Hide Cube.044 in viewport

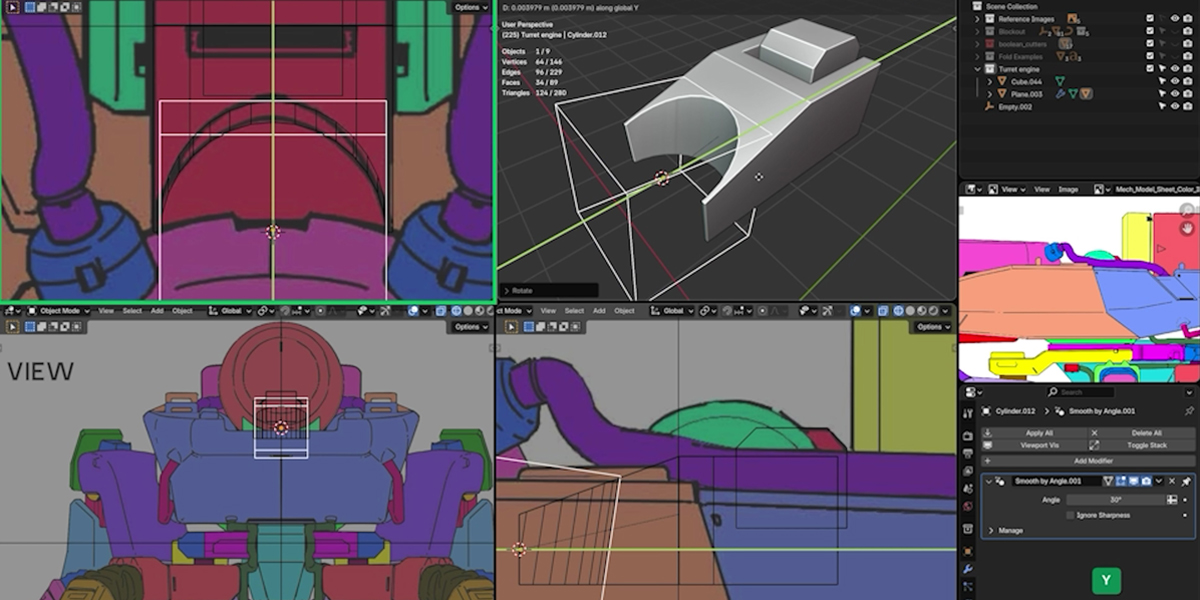click(1175, 81)
